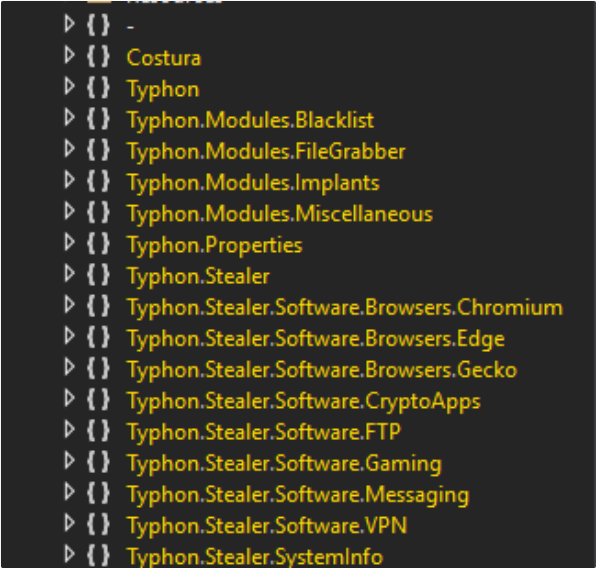Expand the Typhon namespace node
Screen dimensions: 596x568
(x=69, y=86)
